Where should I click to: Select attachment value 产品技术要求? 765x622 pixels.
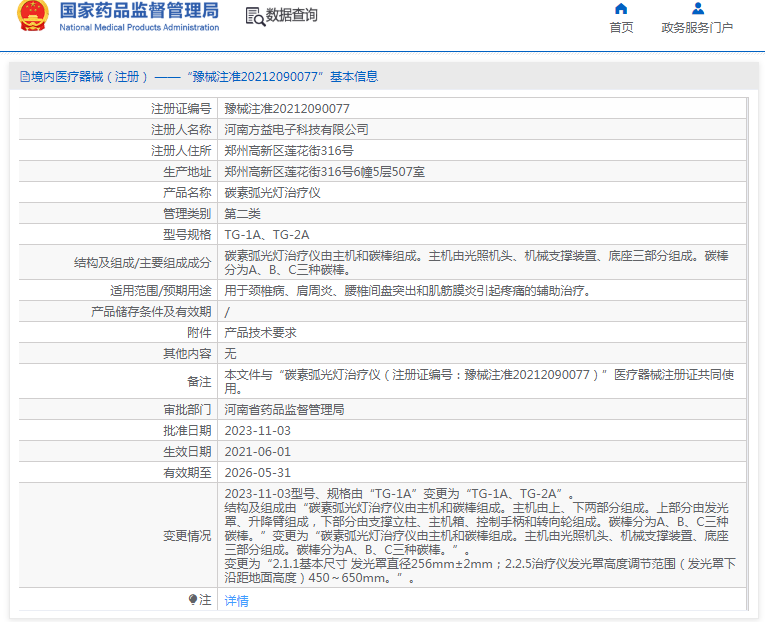click(261, 333)
